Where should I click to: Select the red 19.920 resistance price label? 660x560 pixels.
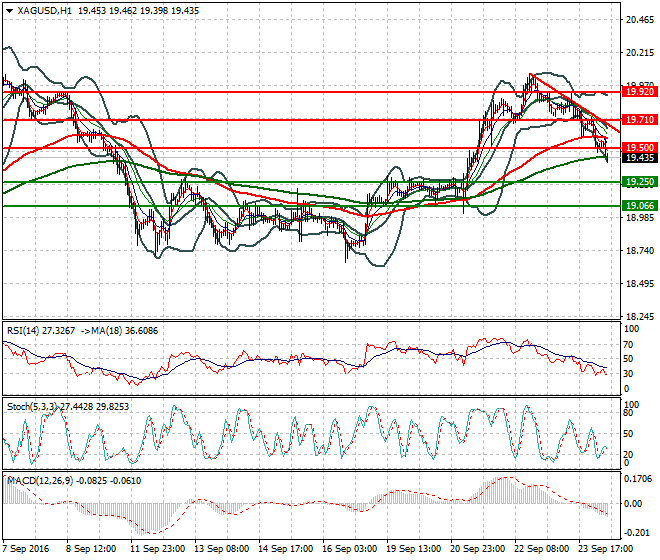click(x=640, y=92)
